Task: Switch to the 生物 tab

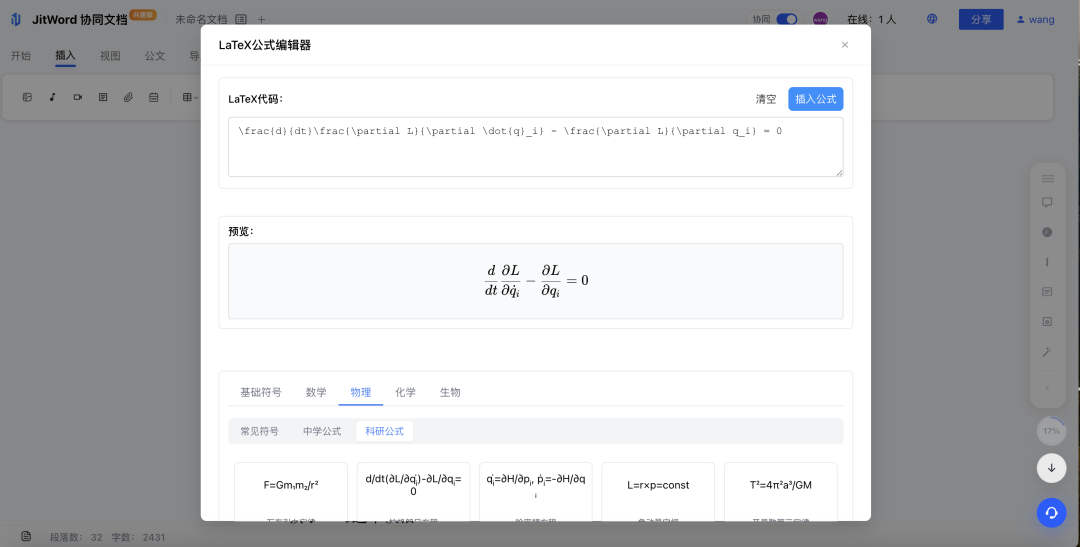Action: click(x=450, y=392)
